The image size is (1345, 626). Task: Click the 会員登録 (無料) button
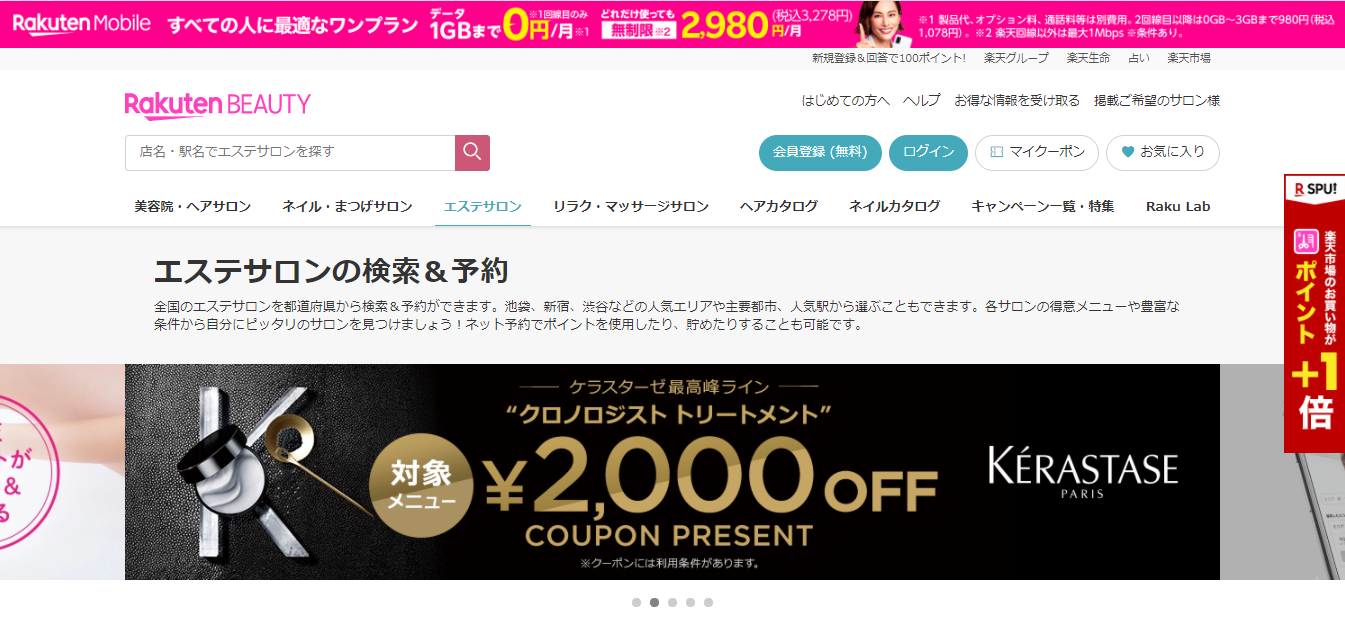[x=820, y=152]
